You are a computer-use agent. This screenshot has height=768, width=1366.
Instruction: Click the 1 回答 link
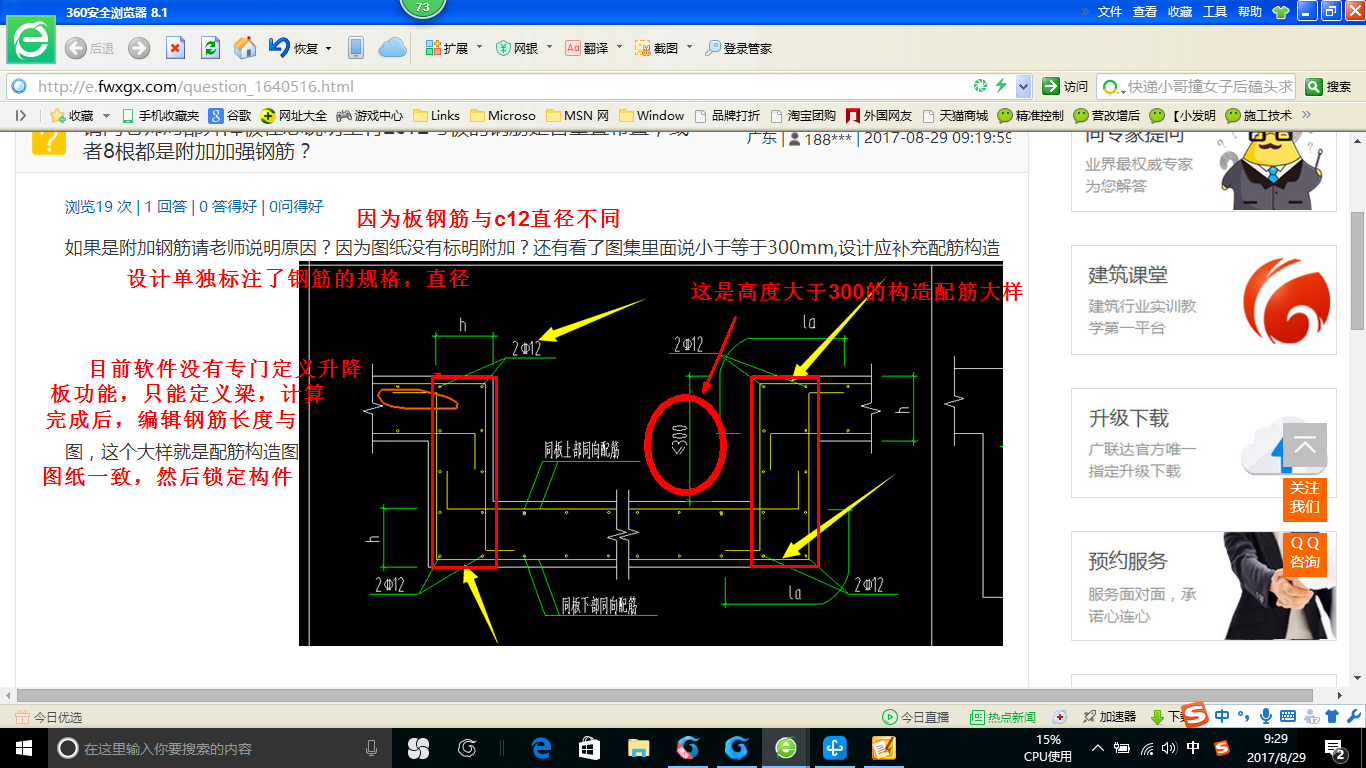coord(166,207)
